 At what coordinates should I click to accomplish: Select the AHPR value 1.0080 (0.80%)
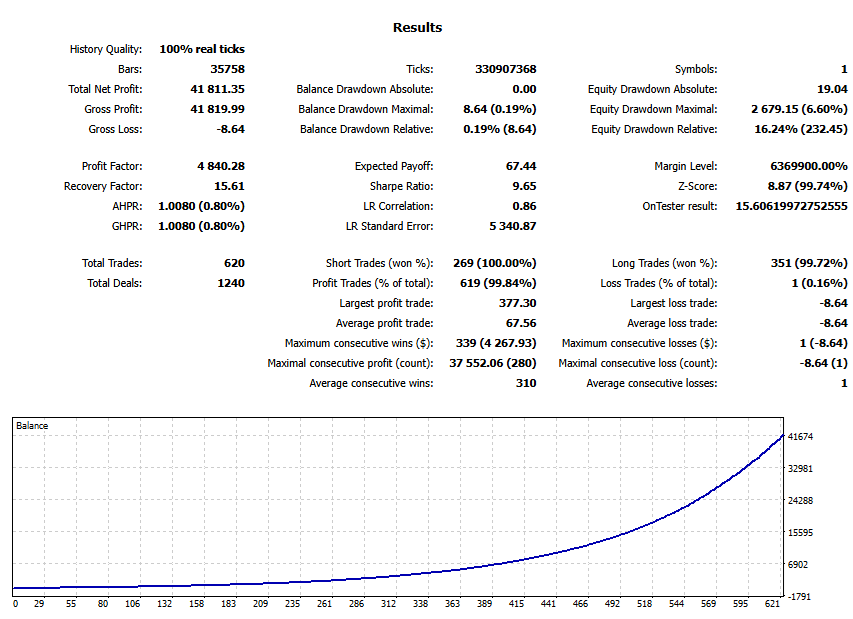[201, 206]
